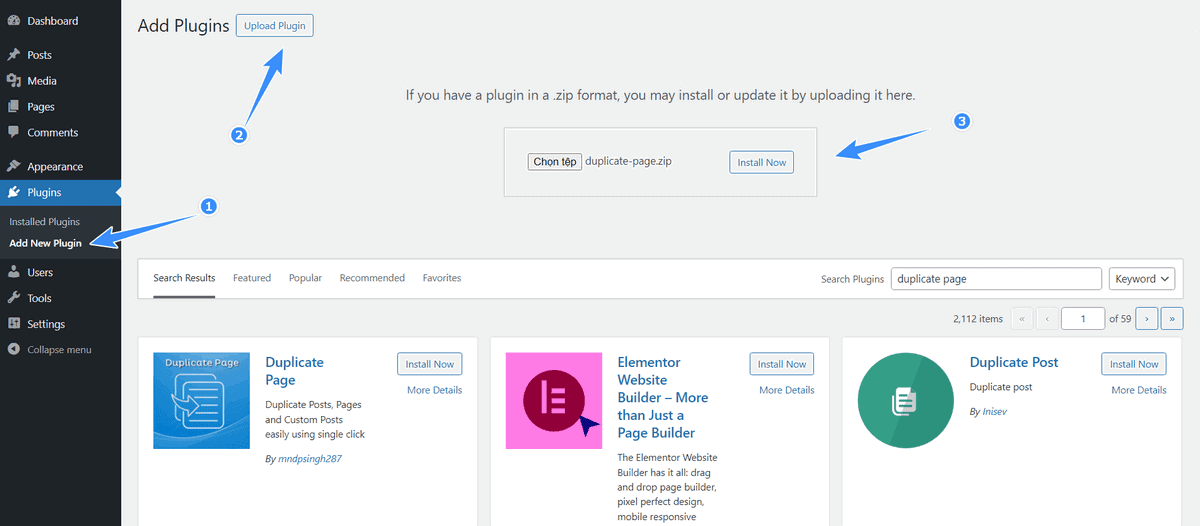
Task: Go to Installed Plugins submenu
Action: click(x=44, y=222)
